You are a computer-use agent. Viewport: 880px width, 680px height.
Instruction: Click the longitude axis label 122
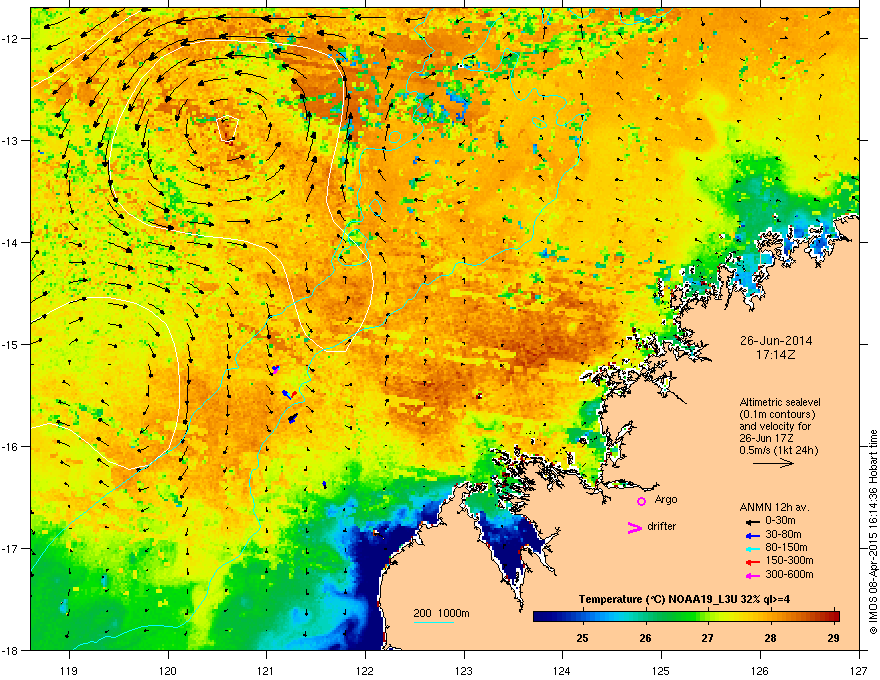(365, 670)
